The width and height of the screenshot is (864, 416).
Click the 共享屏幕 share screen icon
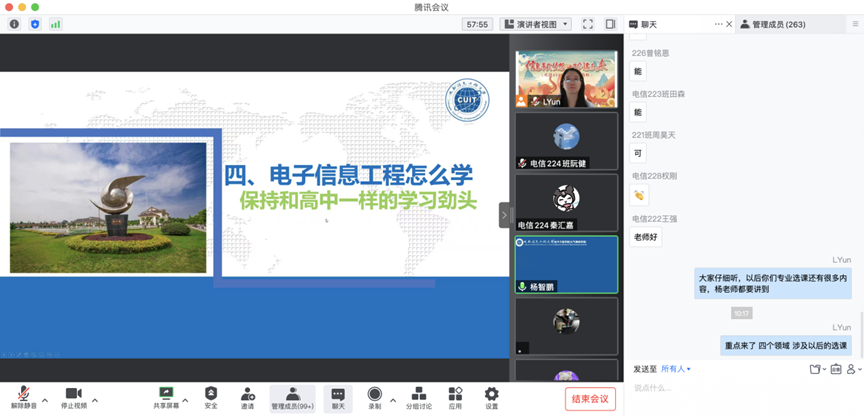(x=166, y=394)
